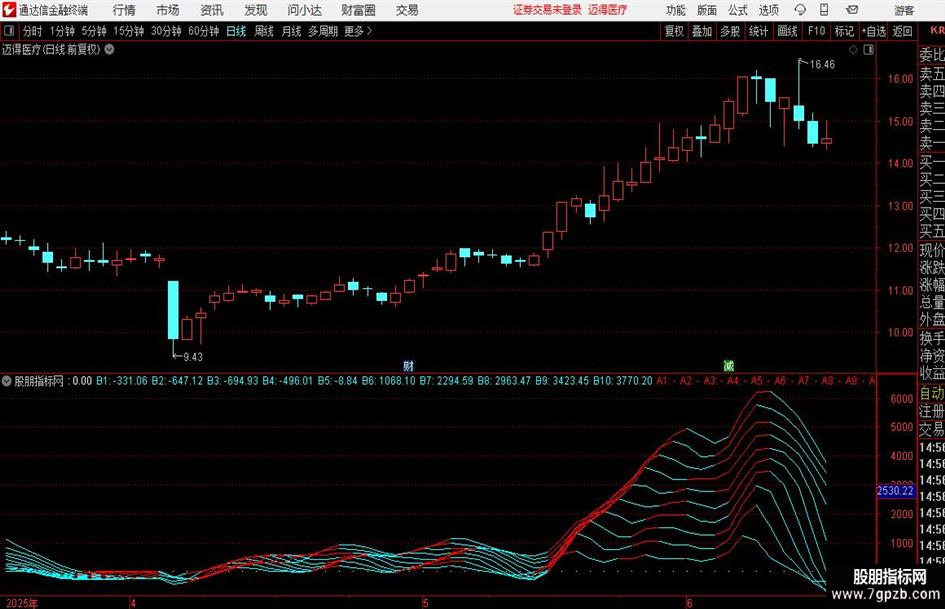Open the mobile phone icon in top bar
The width and height of the screenshot is (945, 609).
coord(824,10)
